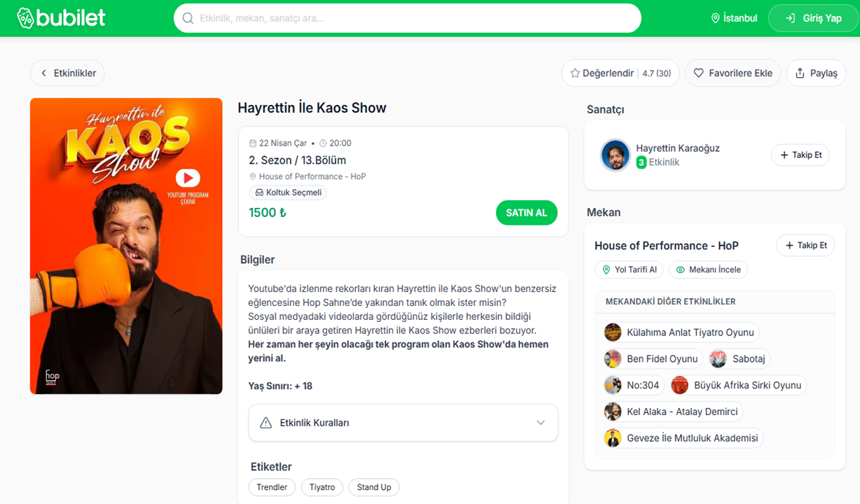Click the login arrow icon in Giriş Yap

(790, 18)
